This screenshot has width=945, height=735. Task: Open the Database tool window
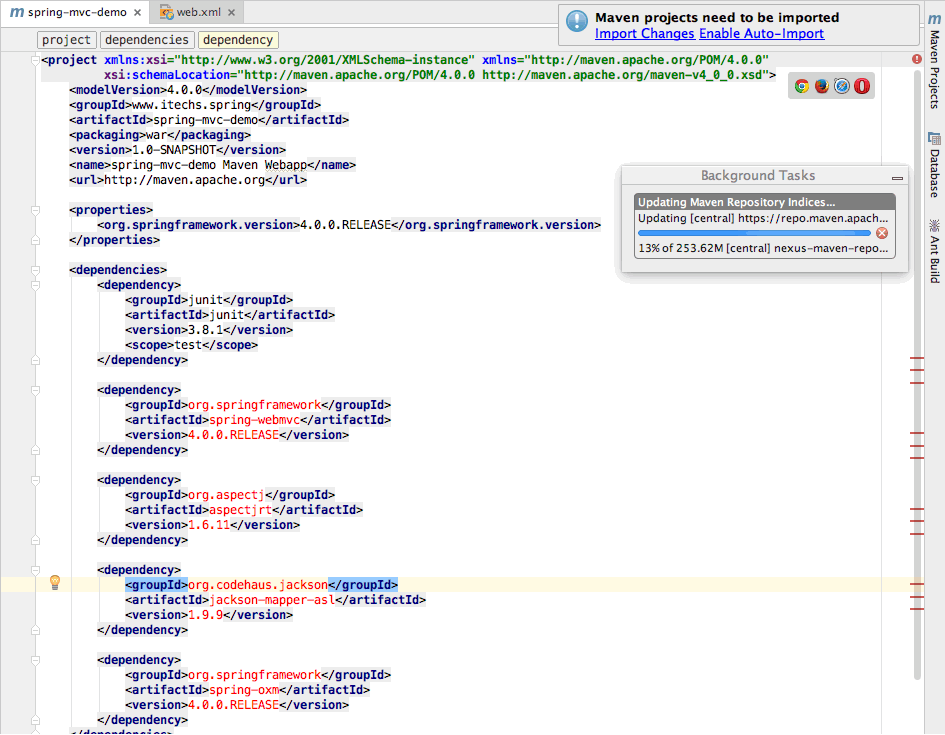934,164
